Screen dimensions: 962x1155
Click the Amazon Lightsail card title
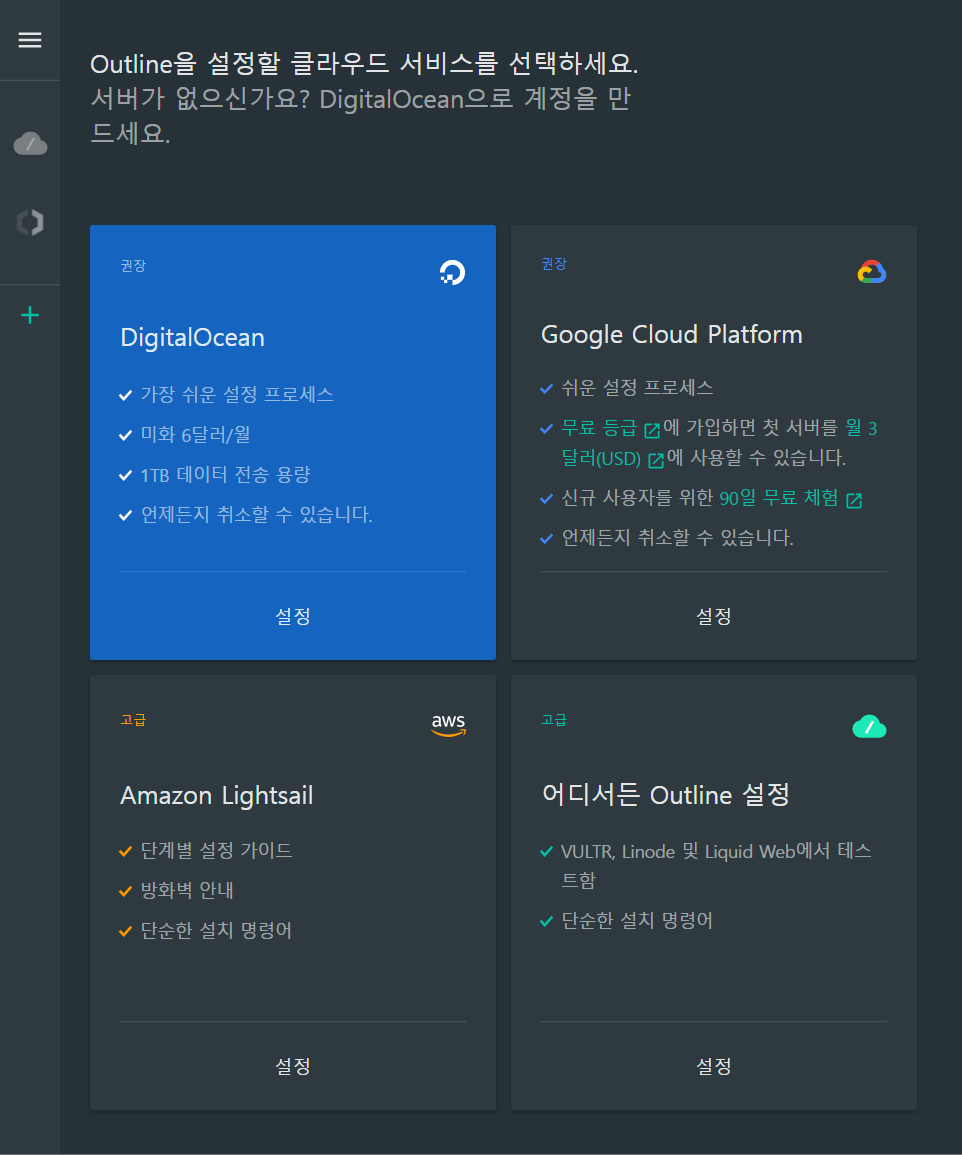click(217, 796)
